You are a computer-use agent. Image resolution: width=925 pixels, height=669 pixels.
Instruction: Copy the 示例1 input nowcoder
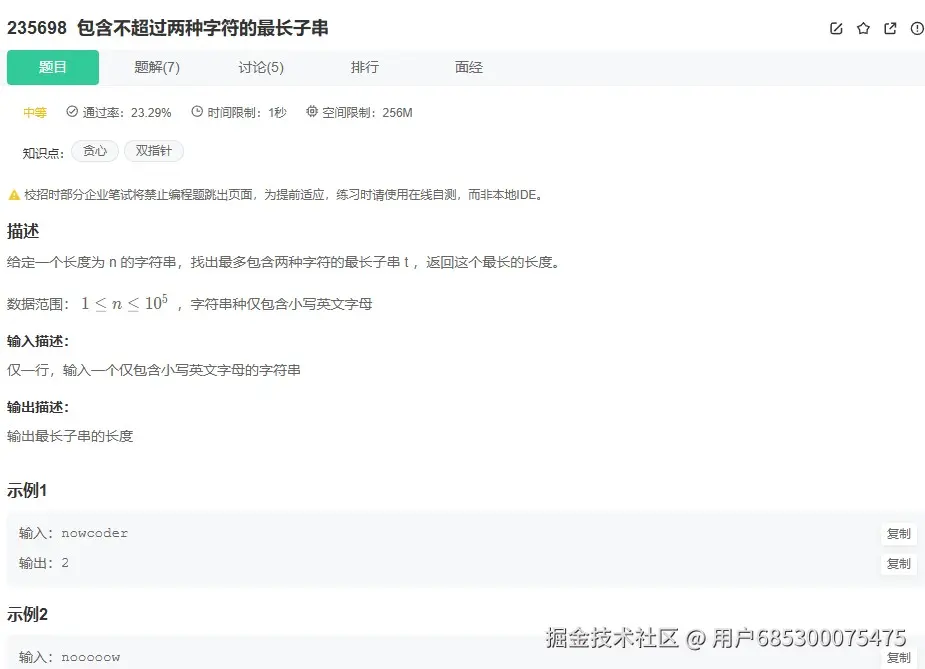[x=897, y=533]
